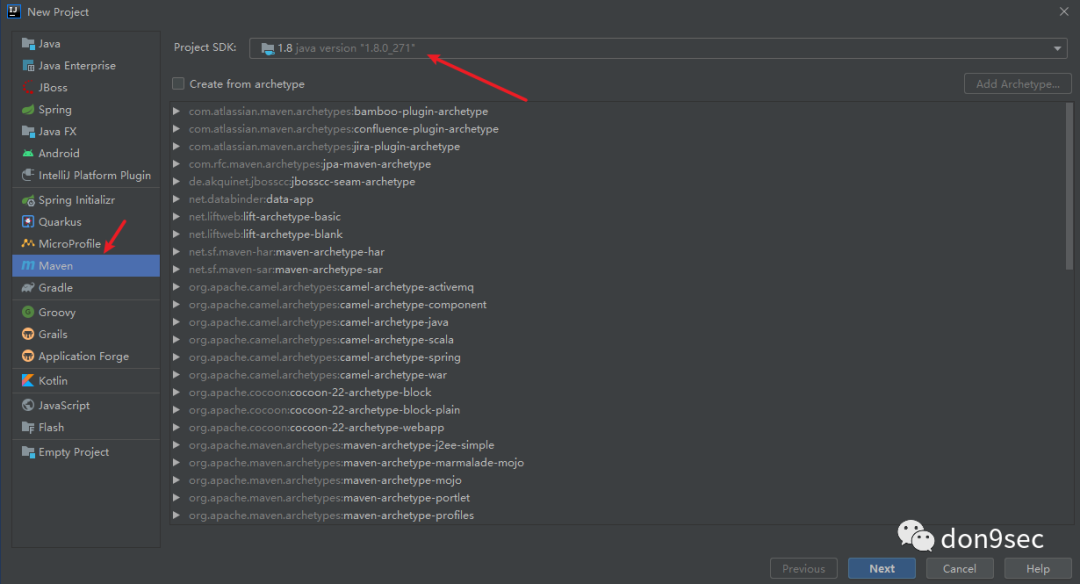Click the Groovy icon
Viewport: 1080px width, 584px height.
[x=28, y=312]
